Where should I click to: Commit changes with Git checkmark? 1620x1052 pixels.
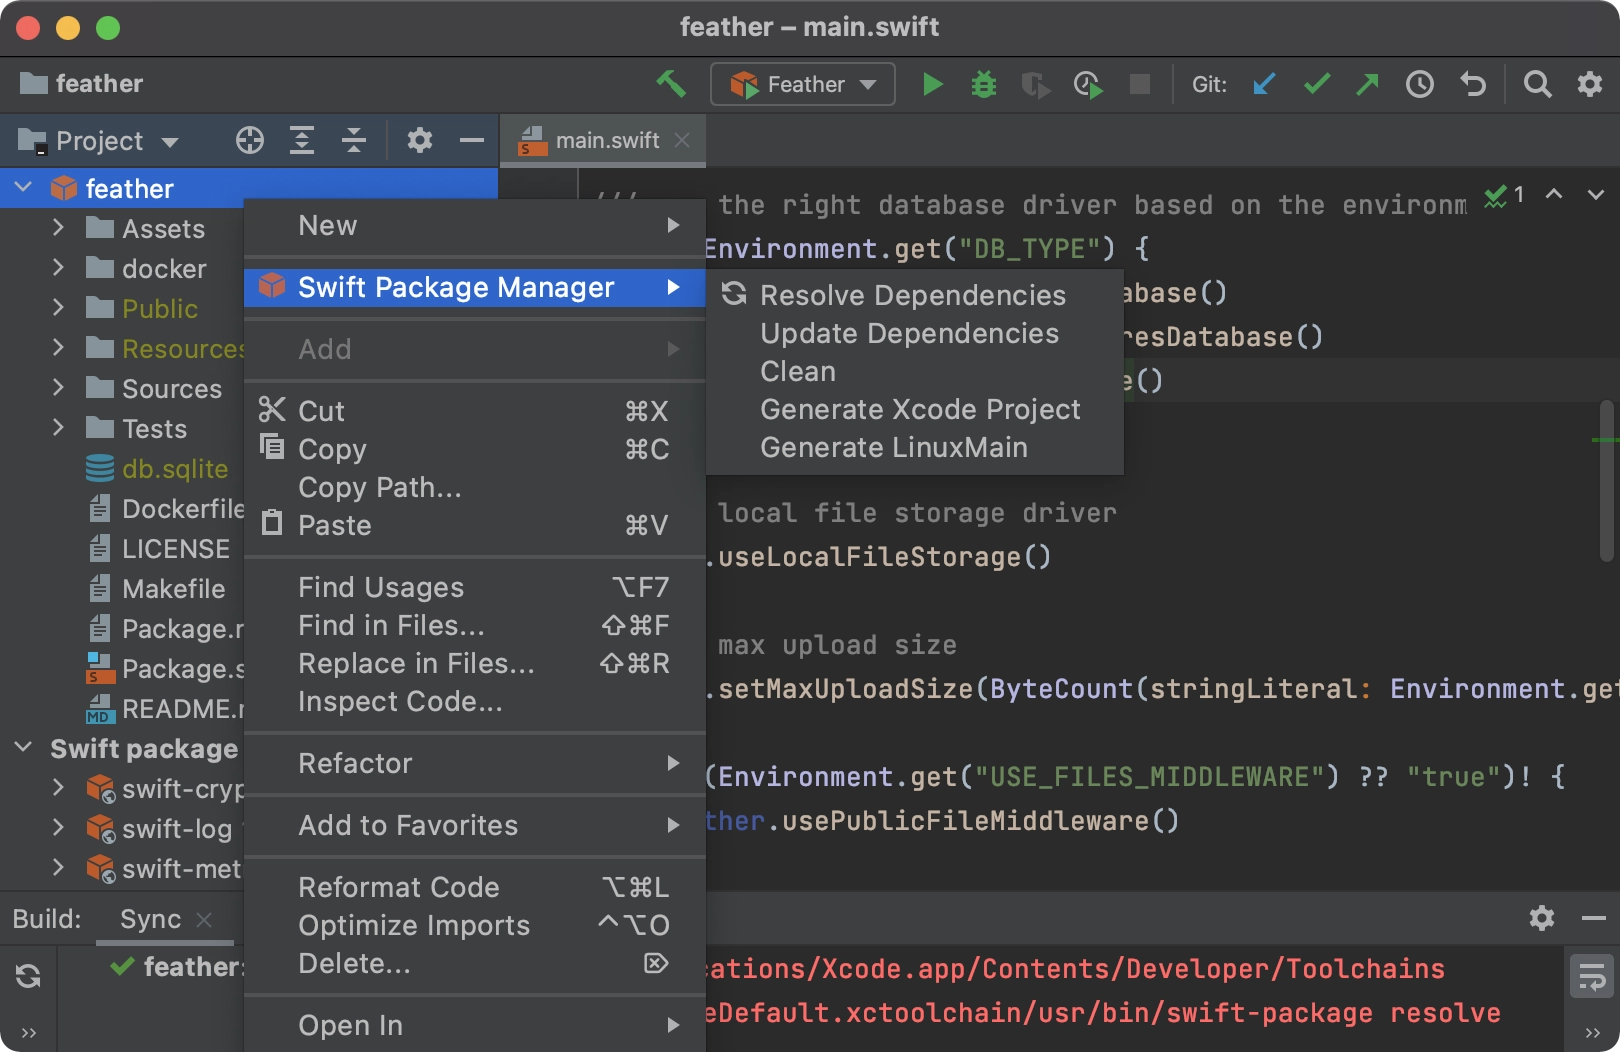(1317, 84)
